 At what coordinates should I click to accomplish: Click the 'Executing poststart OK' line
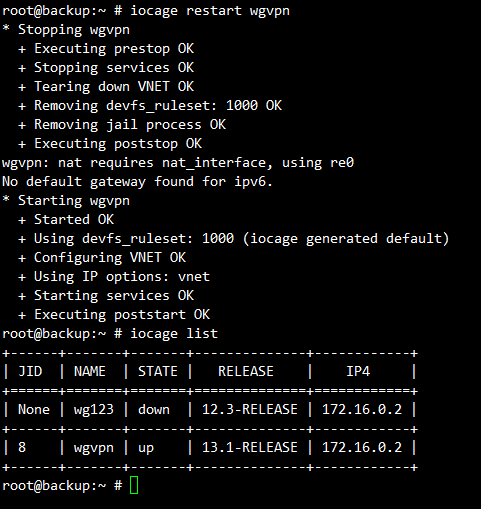coord(122,315)
